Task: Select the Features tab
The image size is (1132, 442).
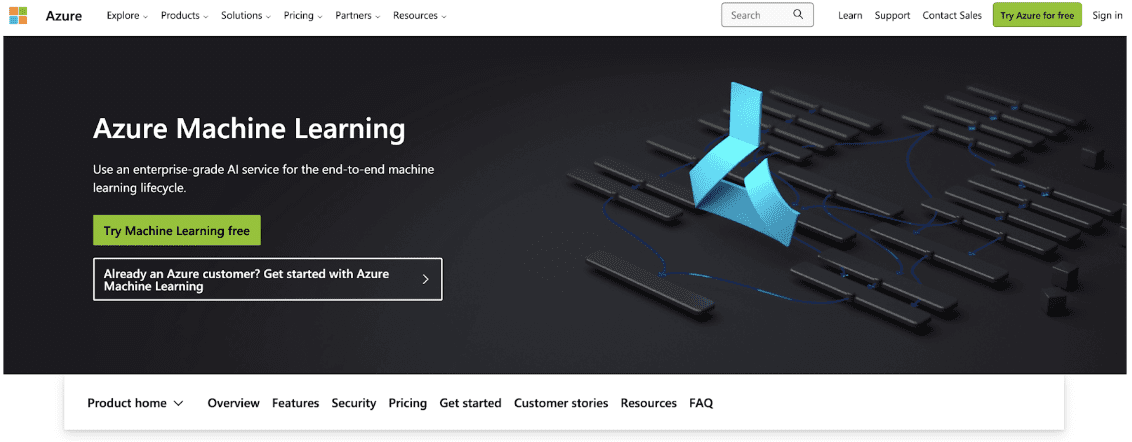Action: tap(295, 403)
